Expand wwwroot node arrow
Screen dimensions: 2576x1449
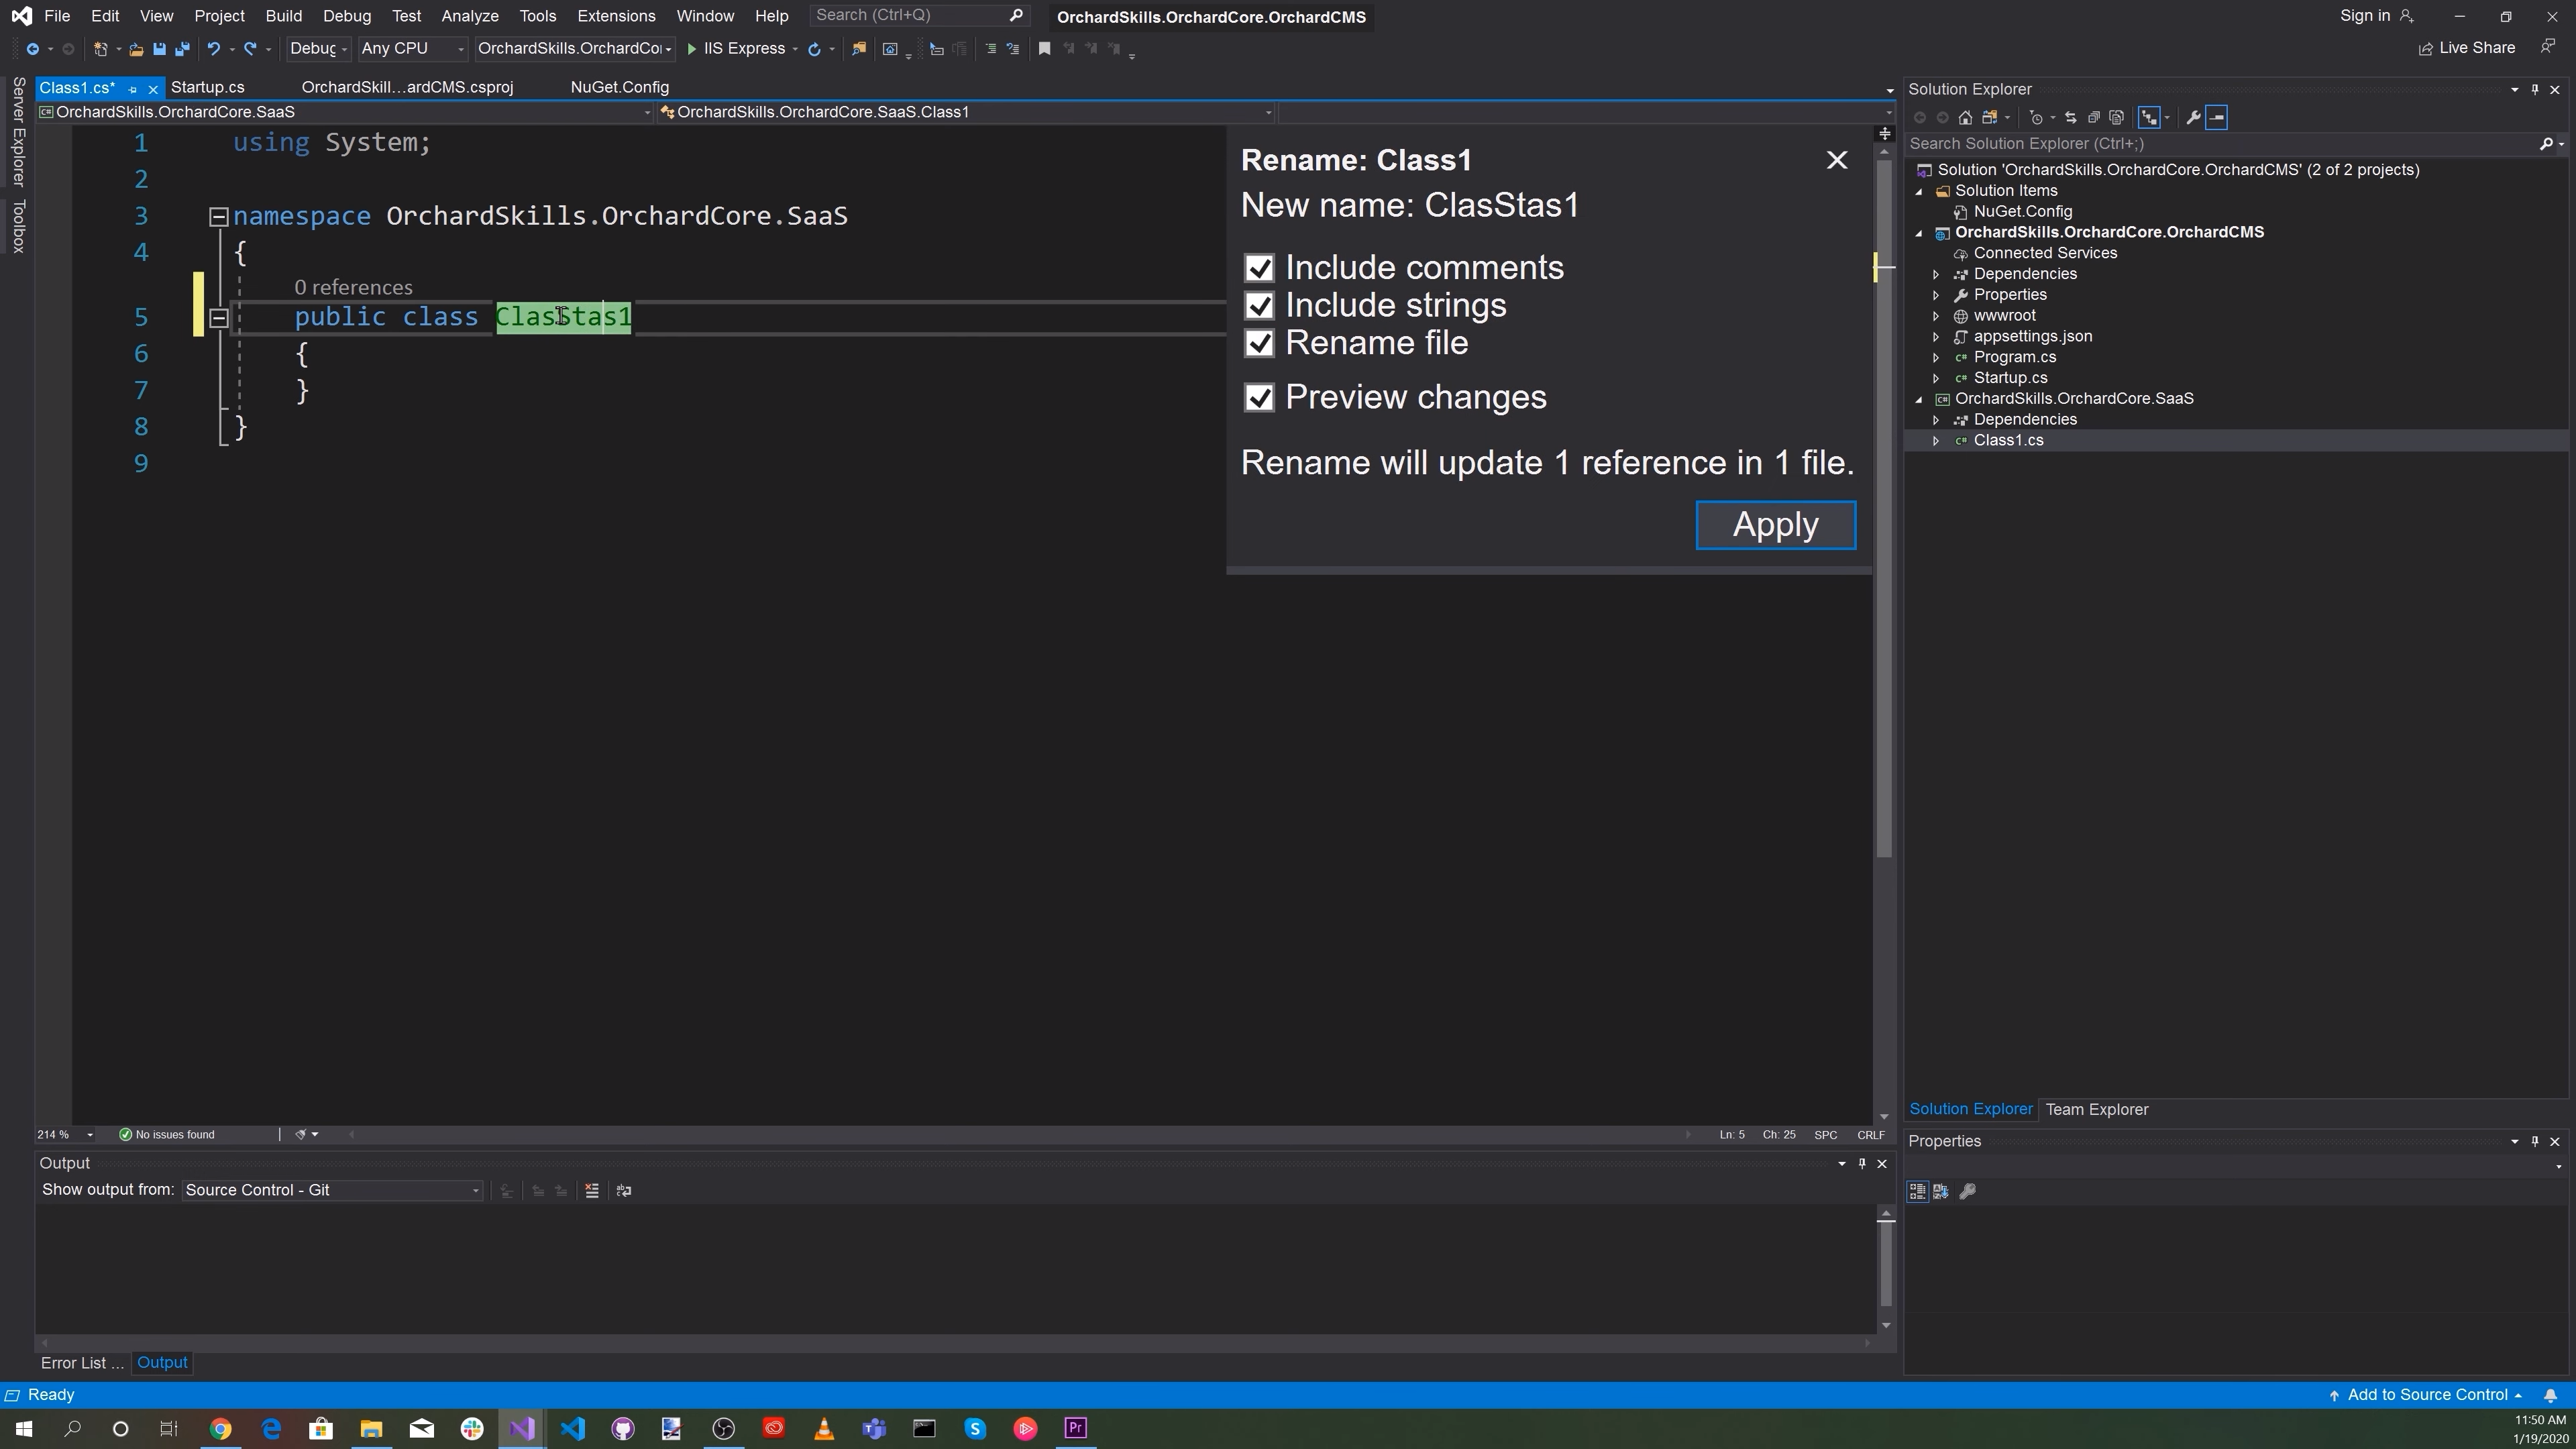point(1936,316)
